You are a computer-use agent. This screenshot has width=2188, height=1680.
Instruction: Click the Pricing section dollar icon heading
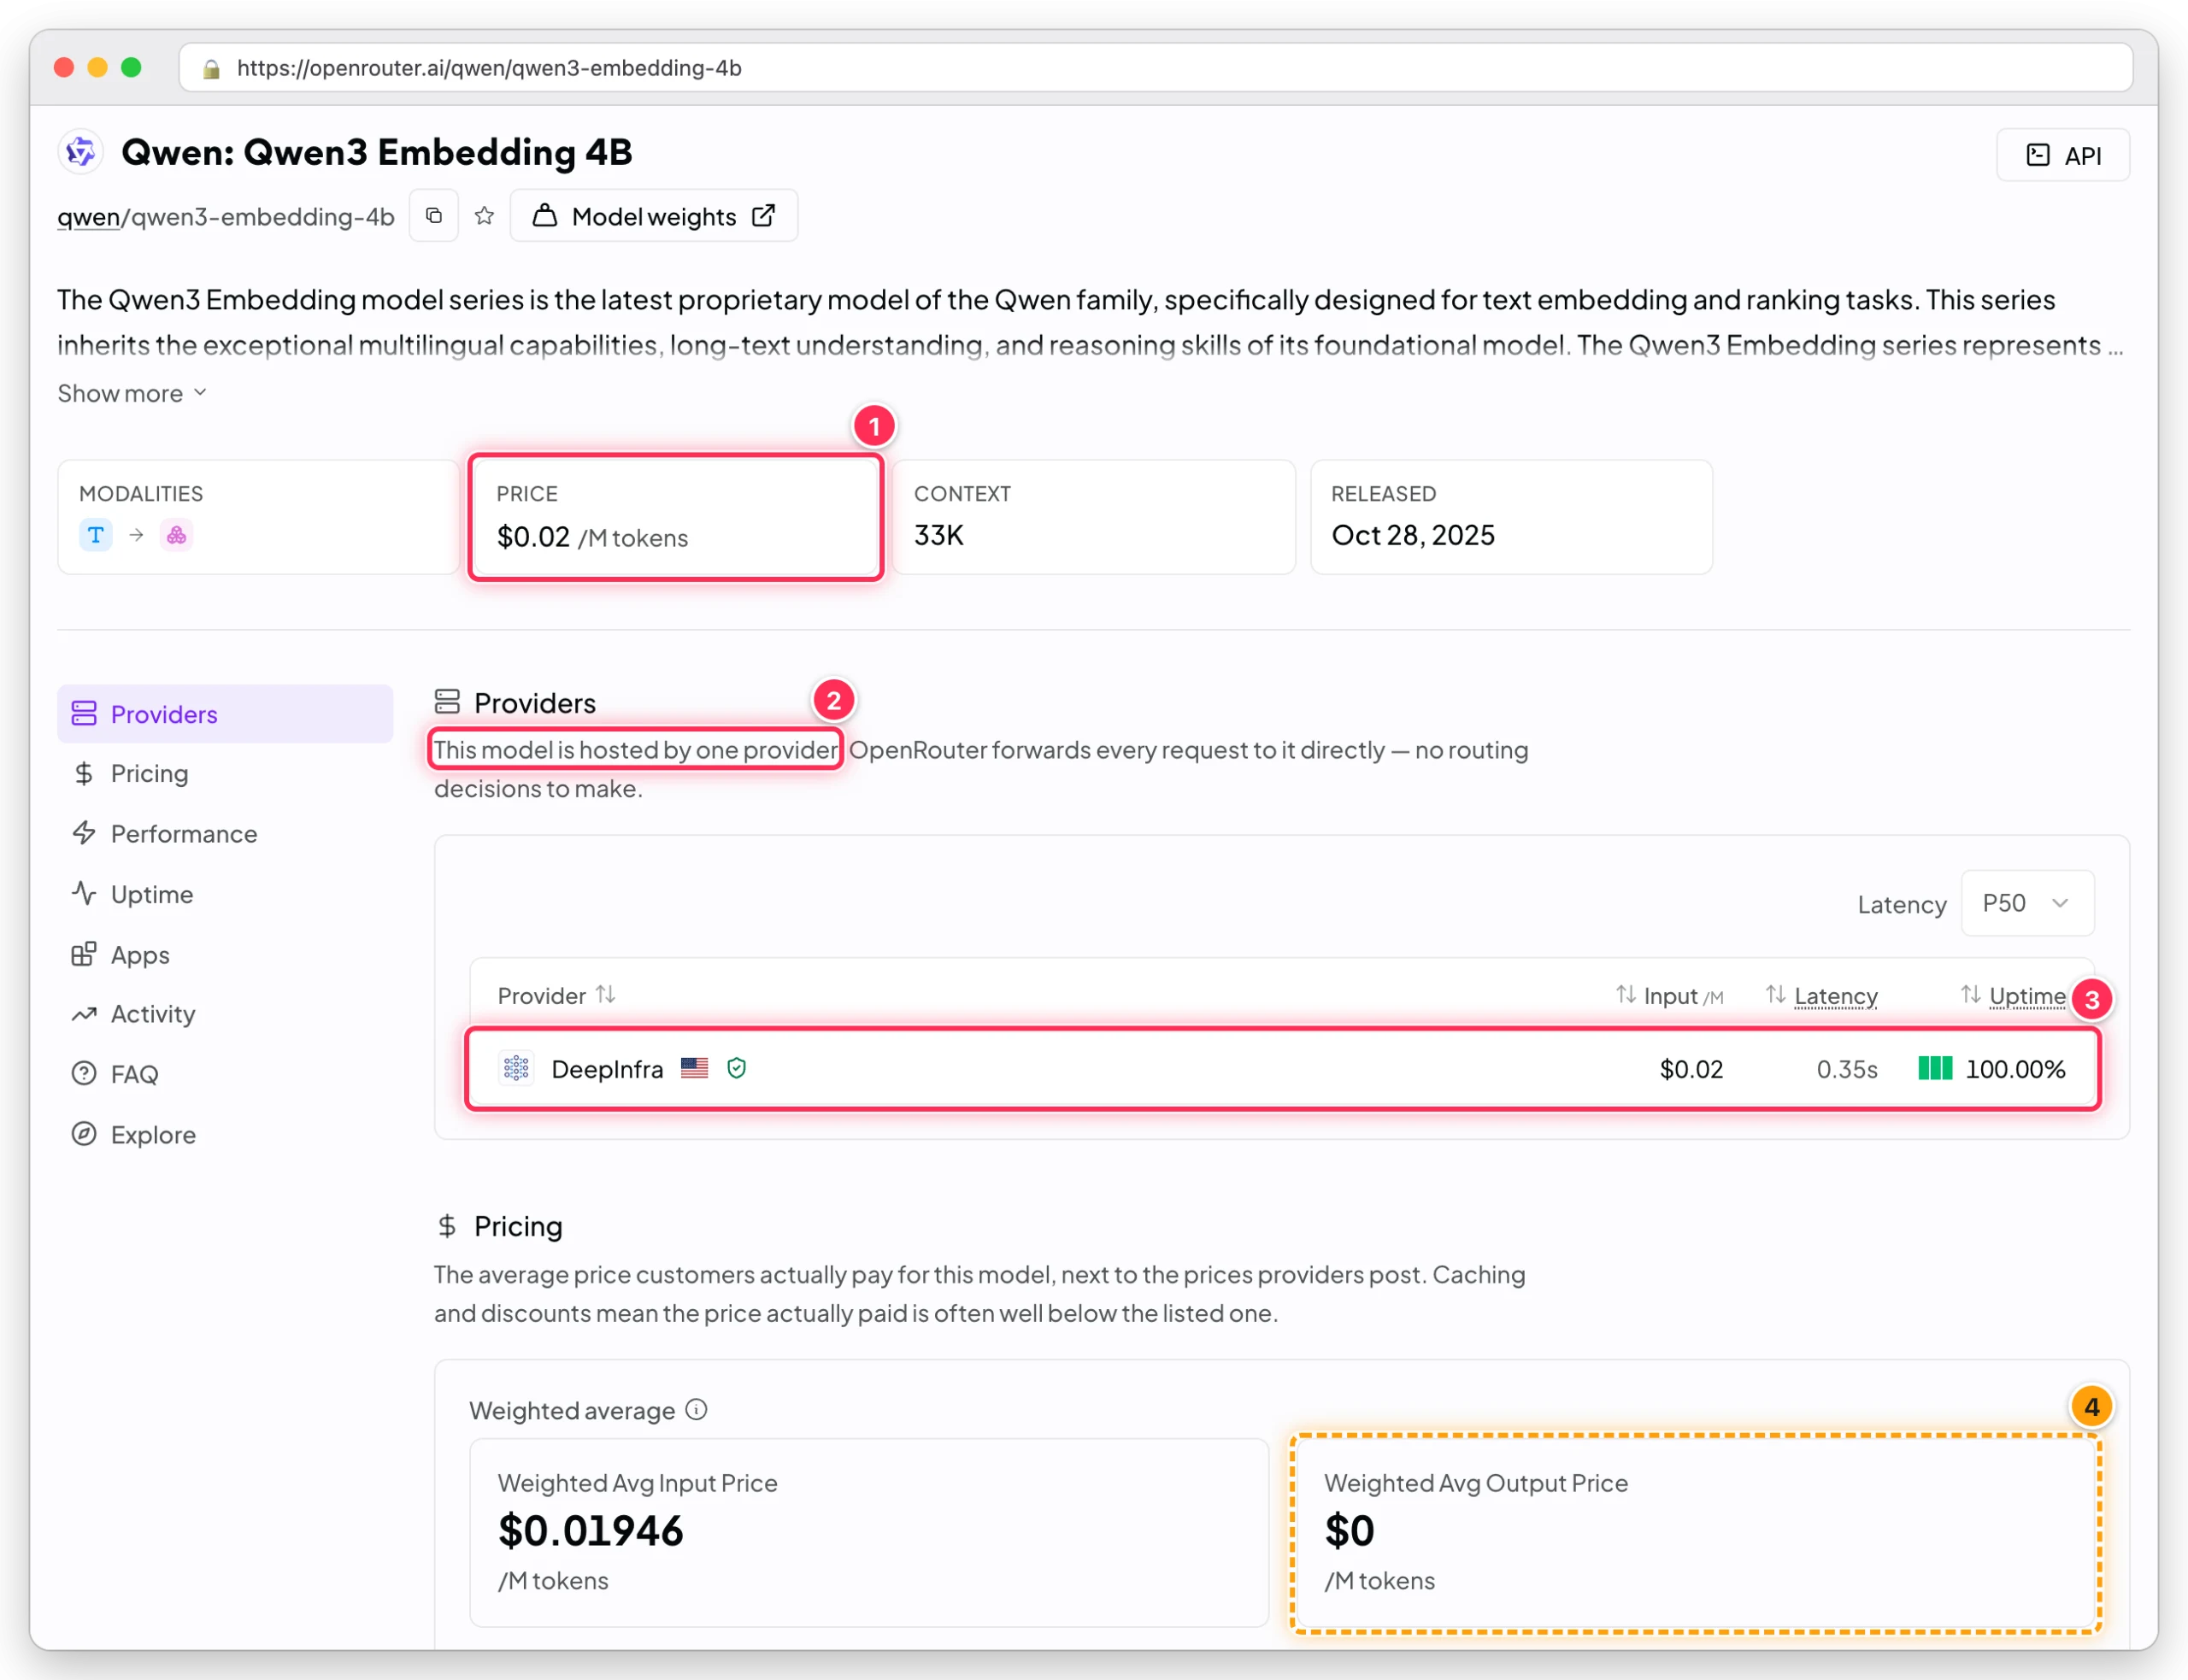coord(447,1225)
